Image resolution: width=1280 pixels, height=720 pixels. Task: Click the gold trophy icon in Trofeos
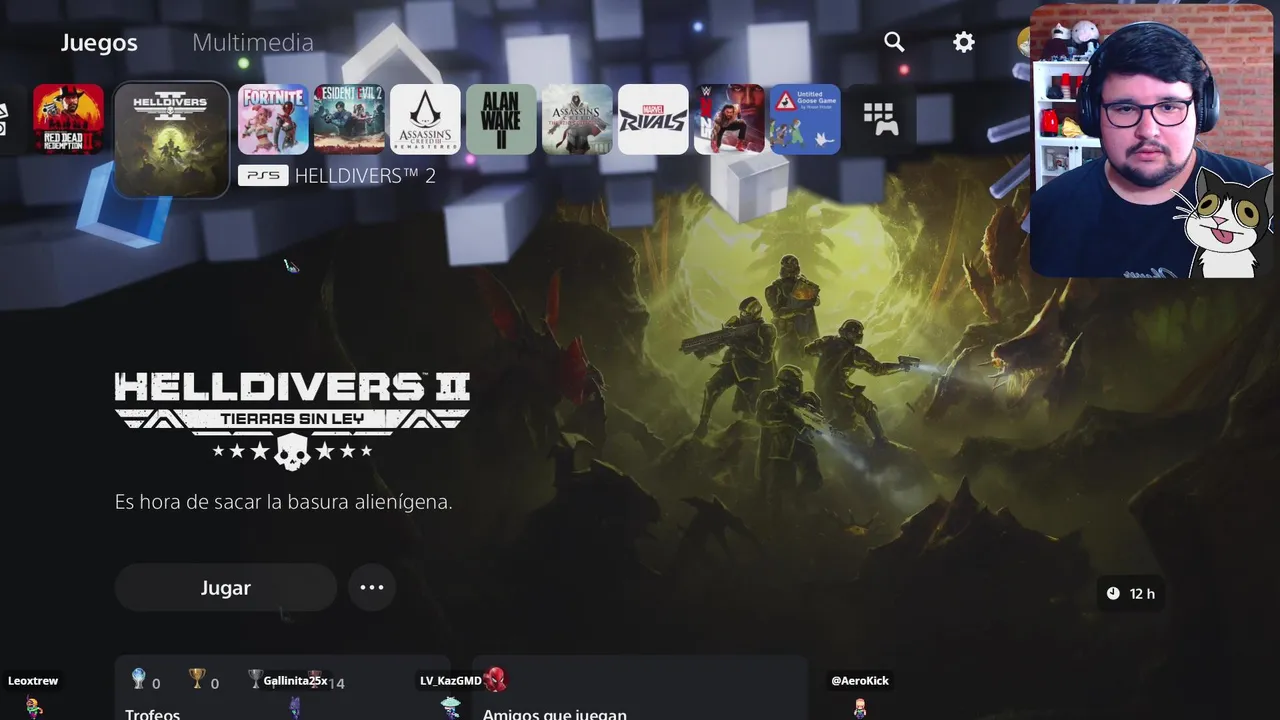point(197,680)
